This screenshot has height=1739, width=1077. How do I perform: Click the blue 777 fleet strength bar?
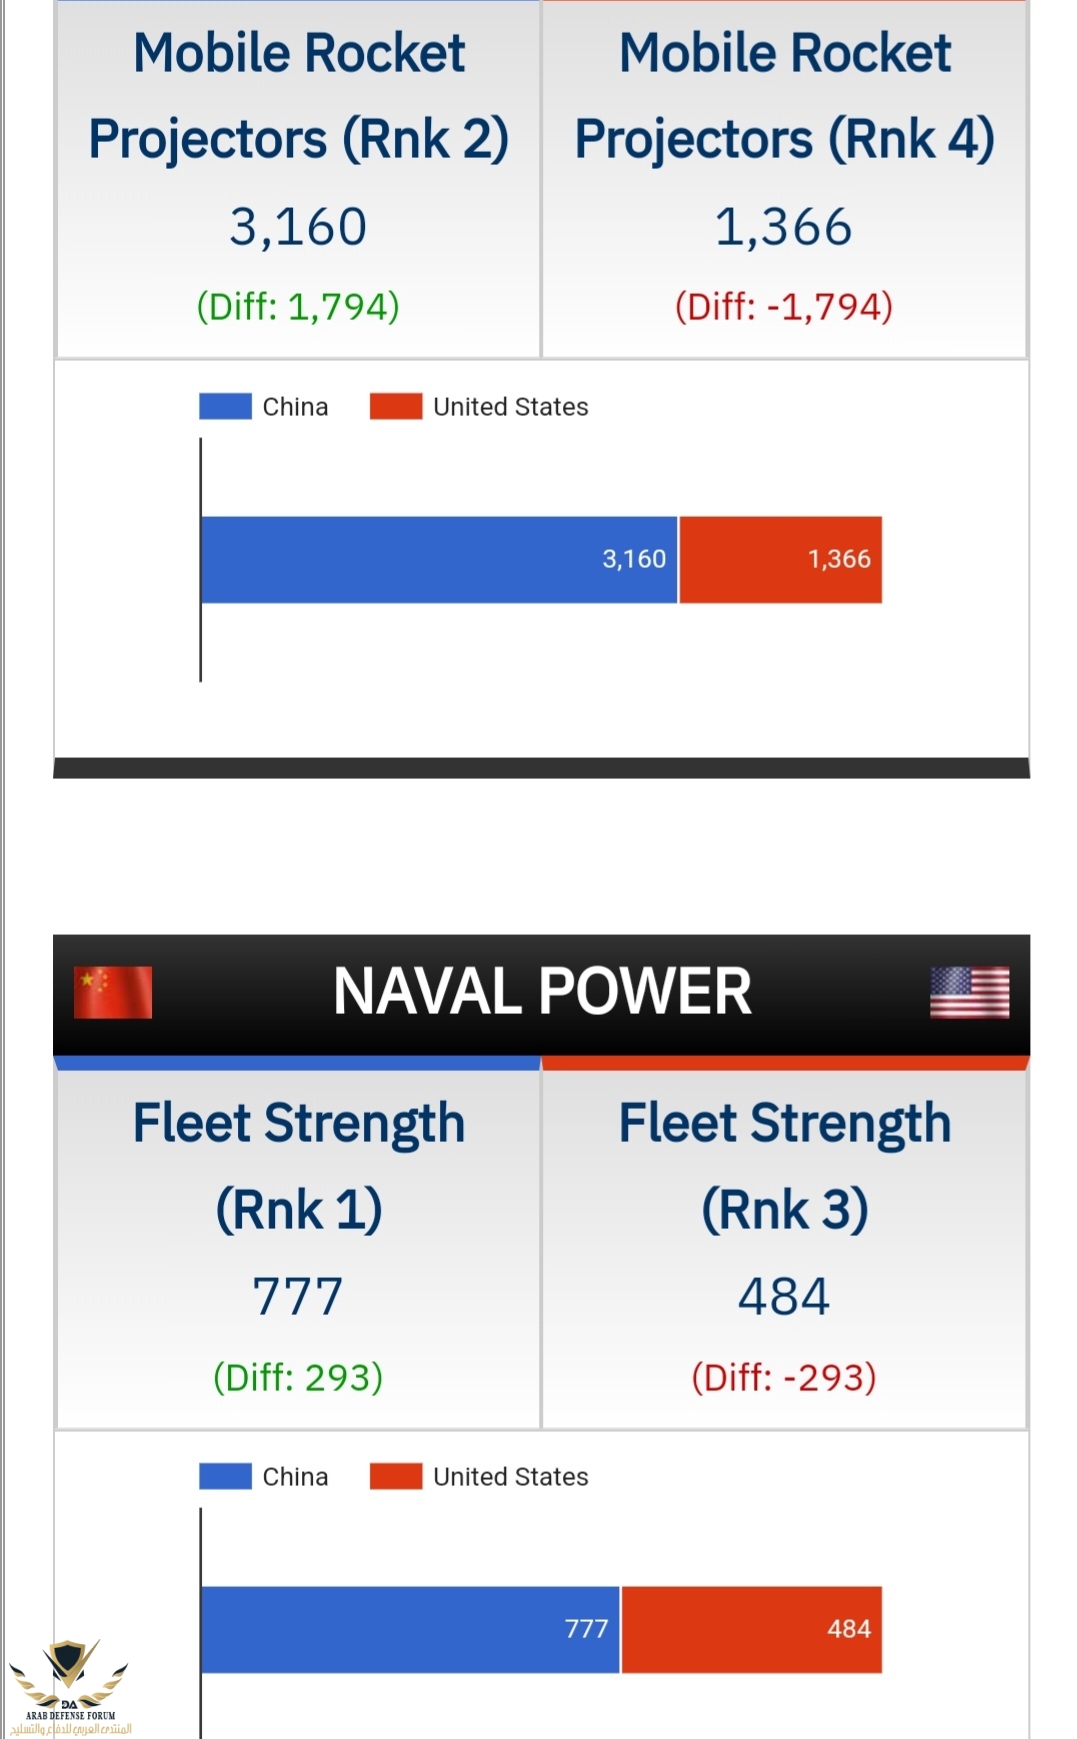(x=410, y=1630)
